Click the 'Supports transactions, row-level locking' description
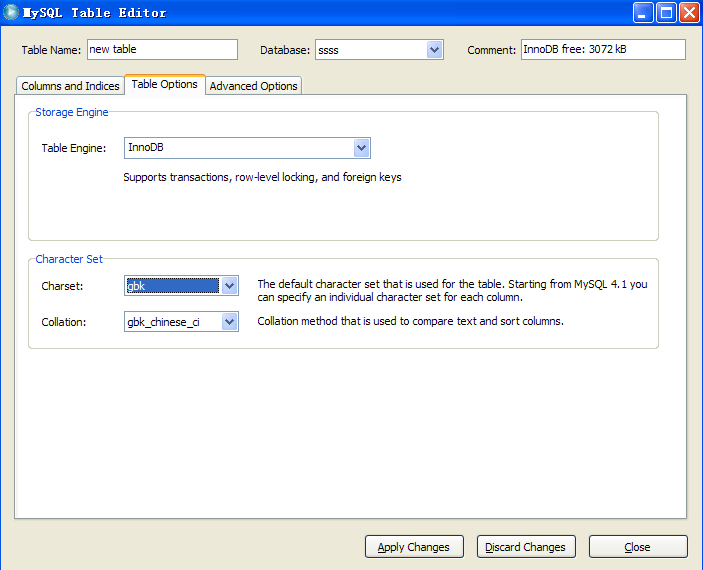 point(262,177)
